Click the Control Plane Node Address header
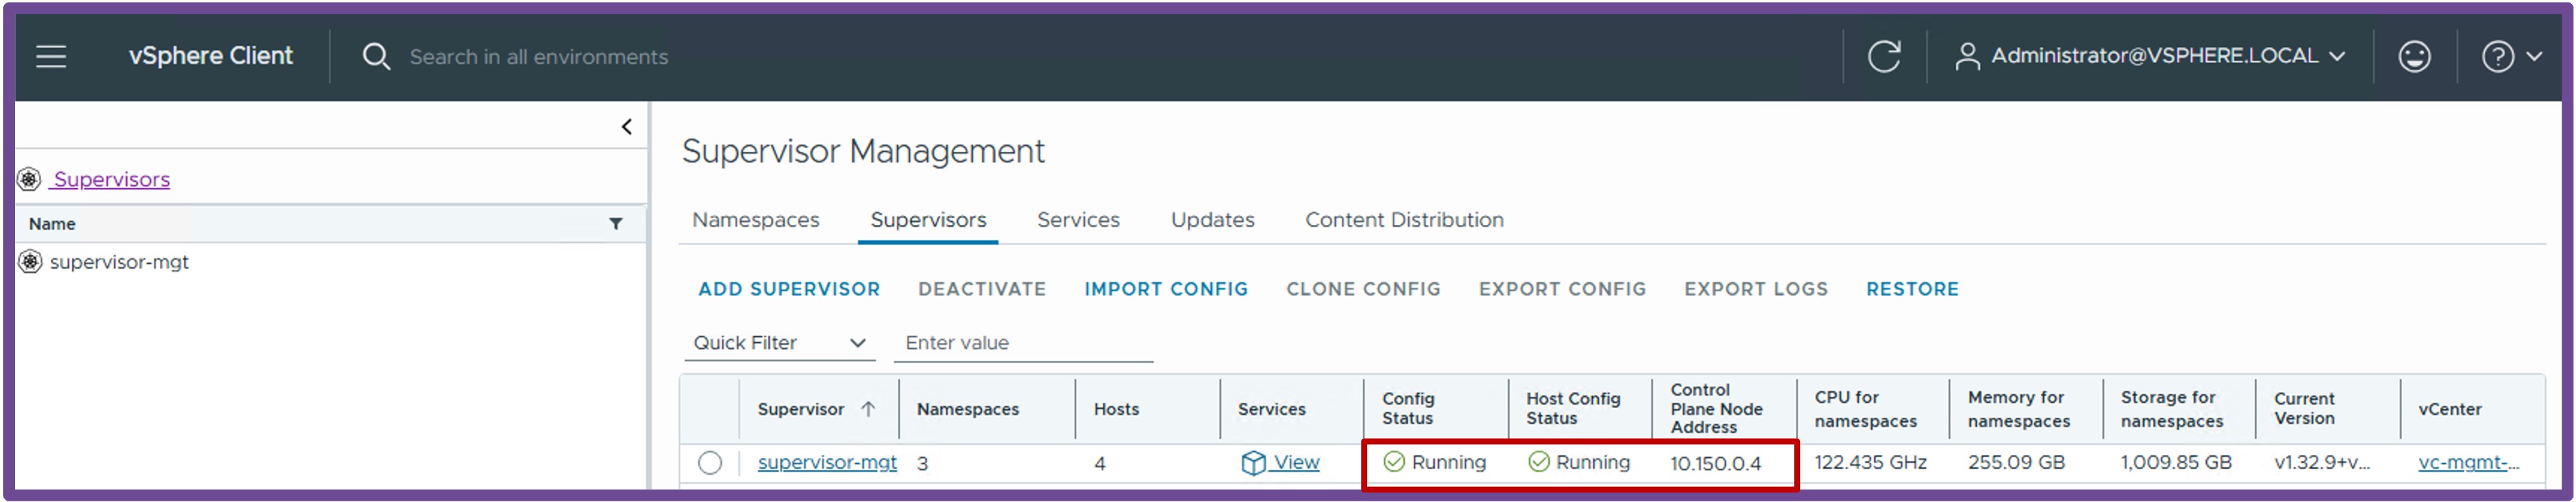Screen dimensions: 2576x502 click(1716, 409)
